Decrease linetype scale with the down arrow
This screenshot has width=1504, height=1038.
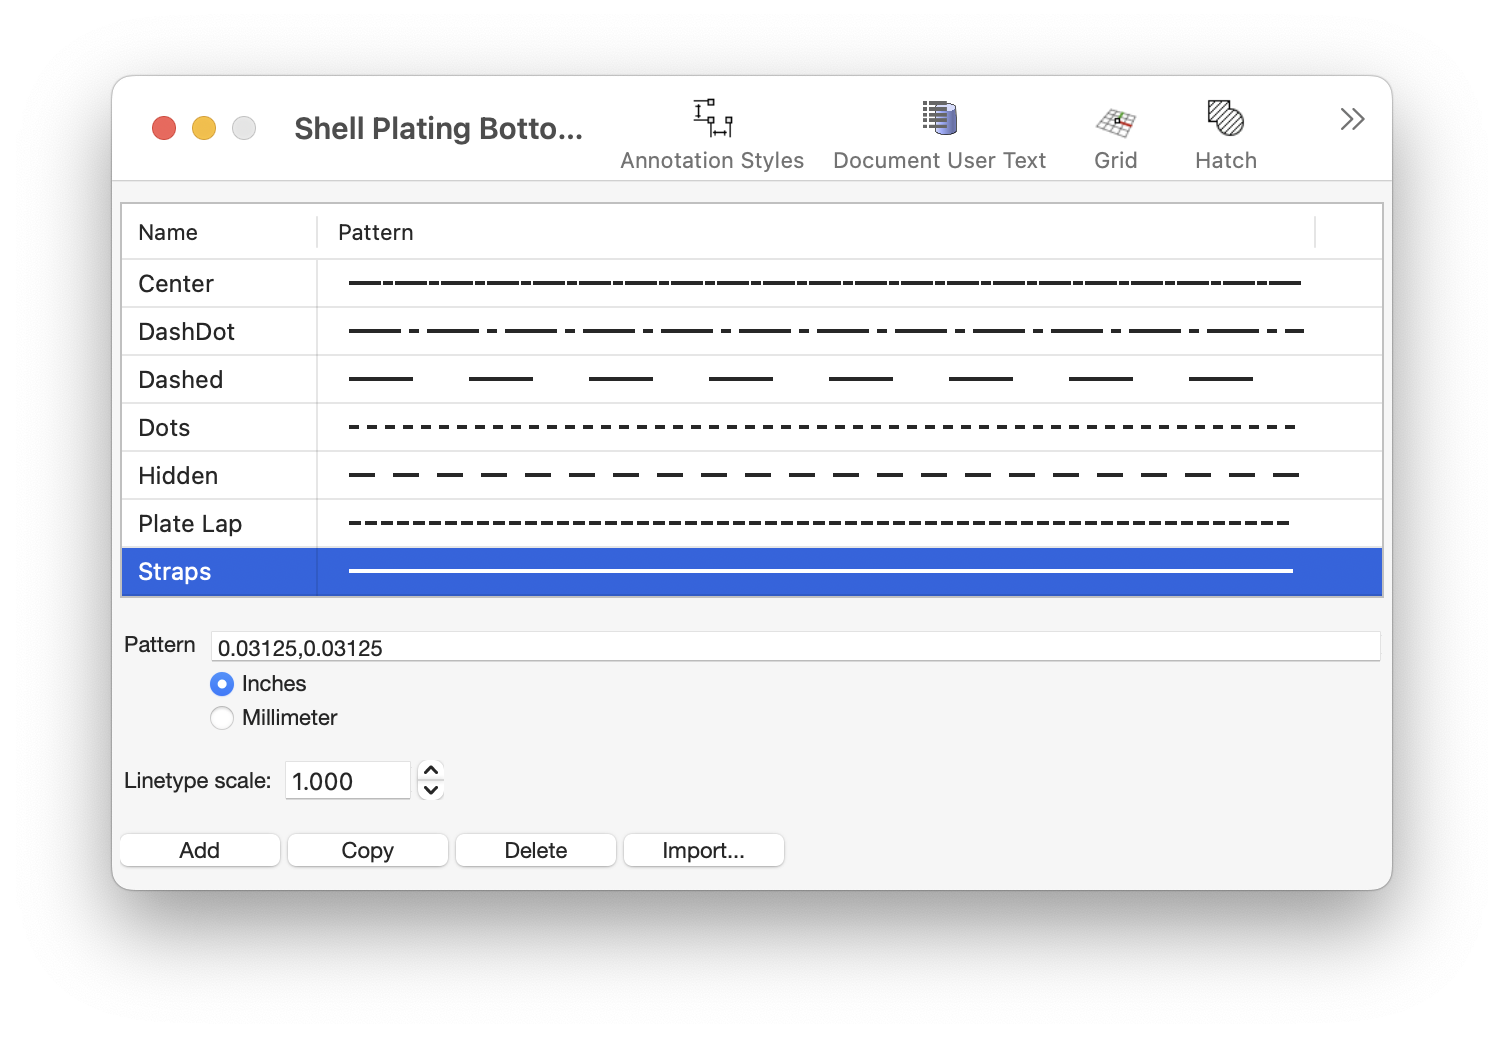pos(430,790)
